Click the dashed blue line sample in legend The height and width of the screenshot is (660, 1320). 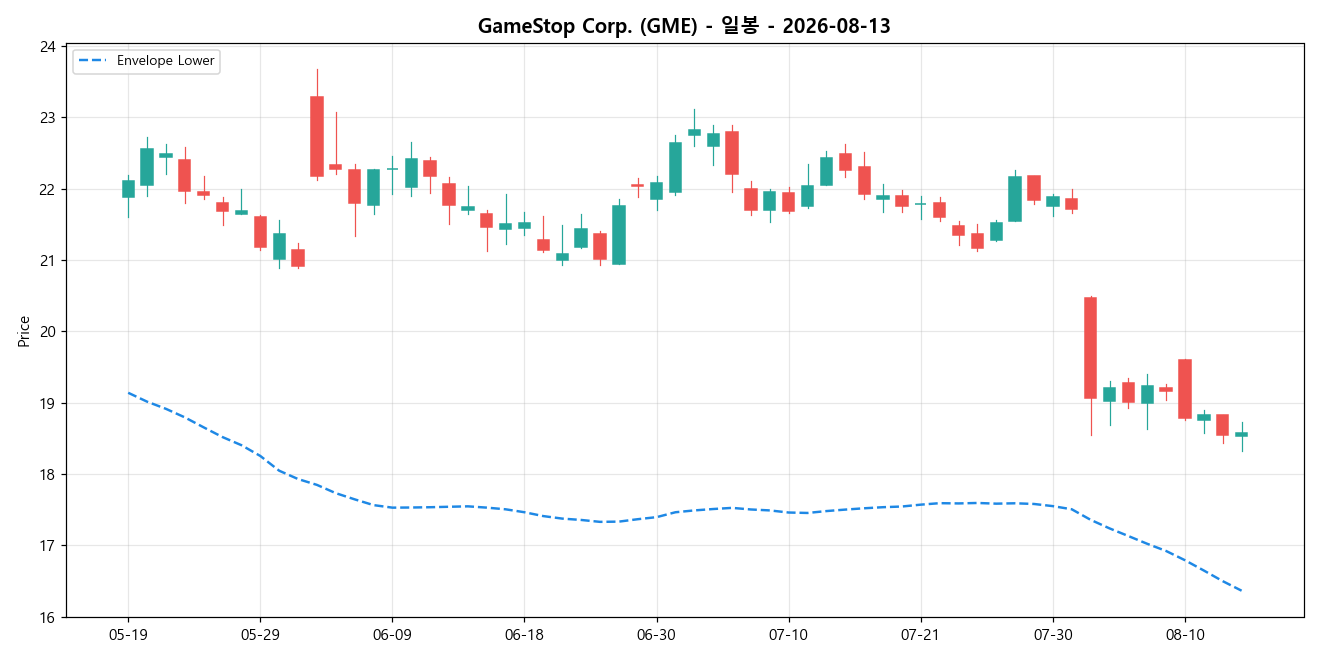(x=94, y=61)
